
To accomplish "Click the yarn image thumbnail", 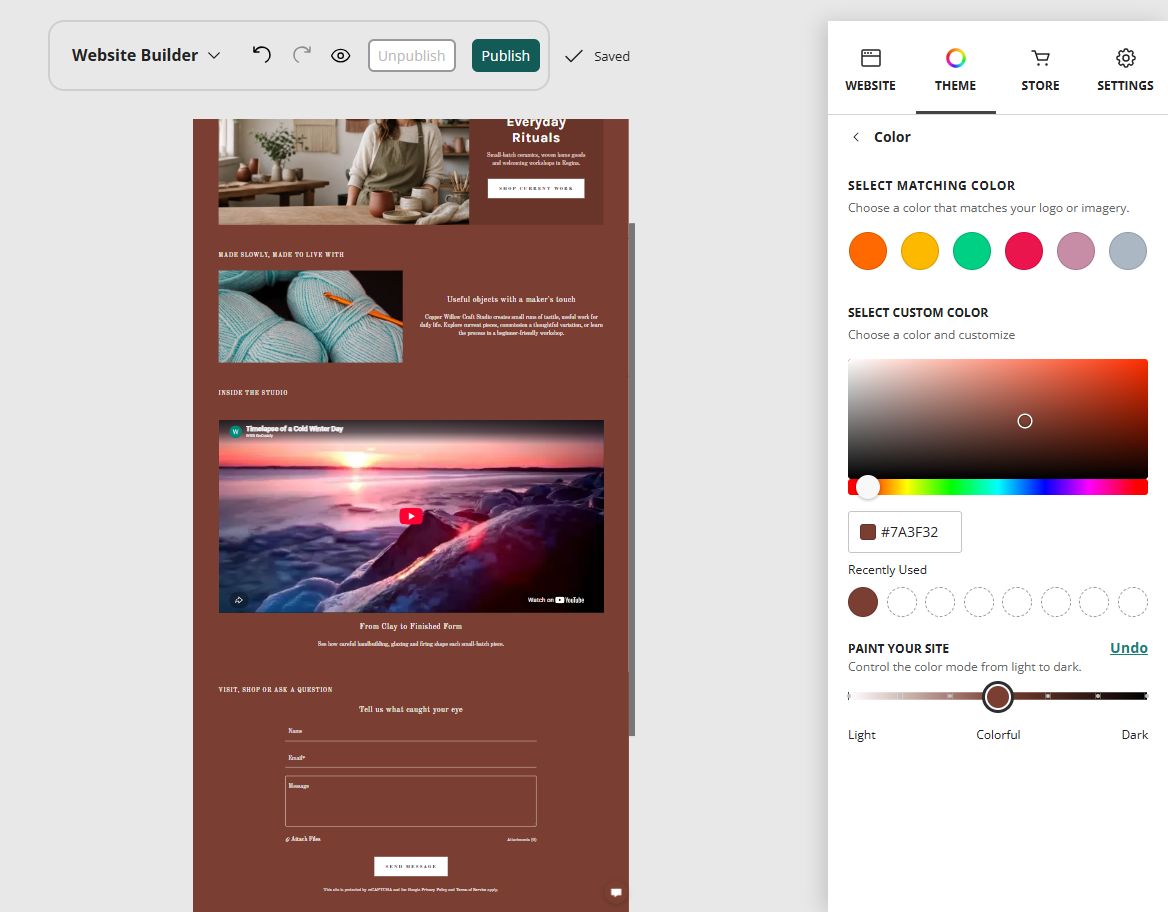I will tap(311, 317).
